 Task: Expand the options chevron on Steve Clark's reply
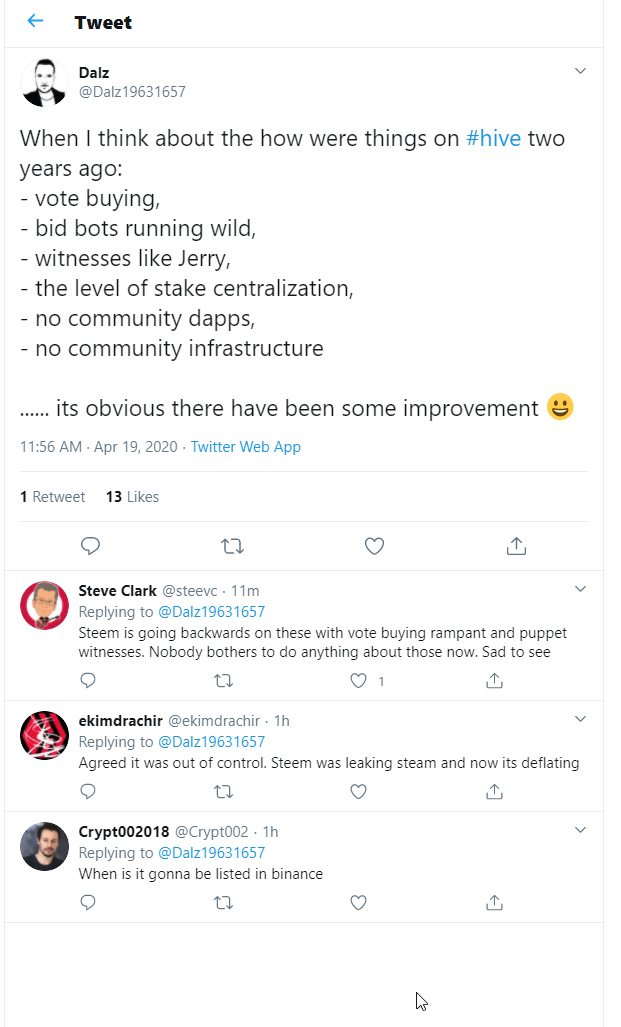pos(580,589)
